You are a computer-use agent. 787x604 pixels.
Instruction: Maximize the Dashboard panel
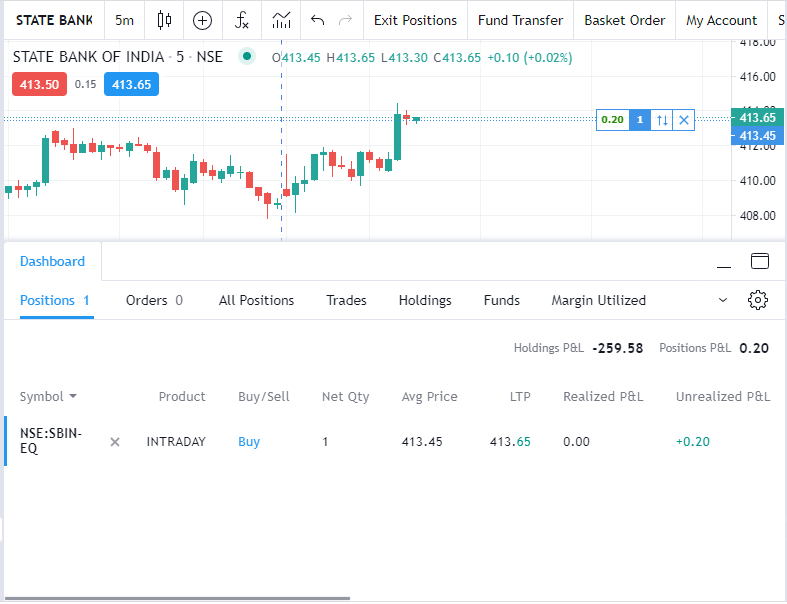click(759, 261)
